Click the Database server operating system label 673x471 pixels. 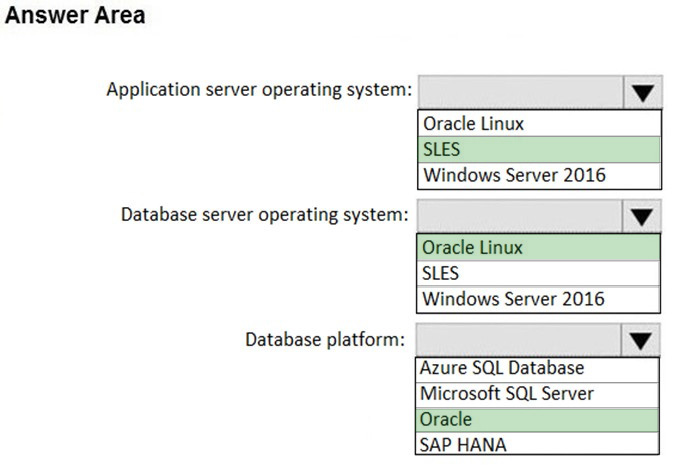[x=265, y=215]
